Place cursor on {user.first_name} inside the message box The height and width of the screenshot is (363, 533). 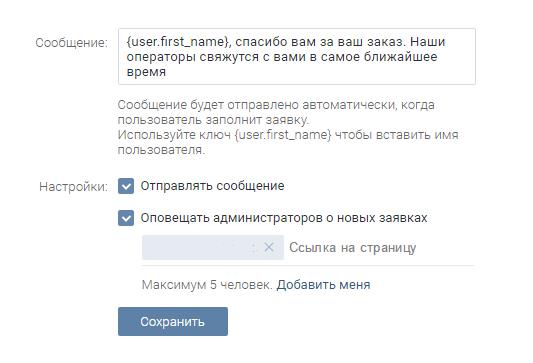(x=178, y=42)
